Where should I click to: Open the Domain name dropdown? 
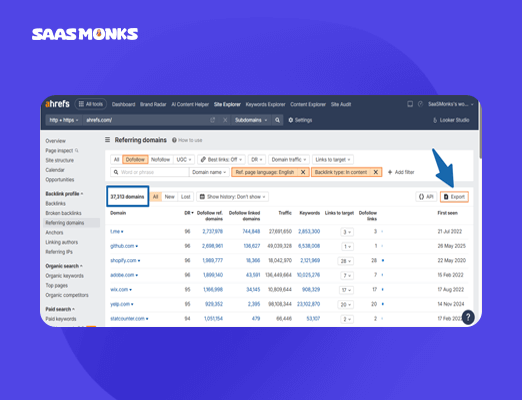pyautogui.click(x=209, y=172)
